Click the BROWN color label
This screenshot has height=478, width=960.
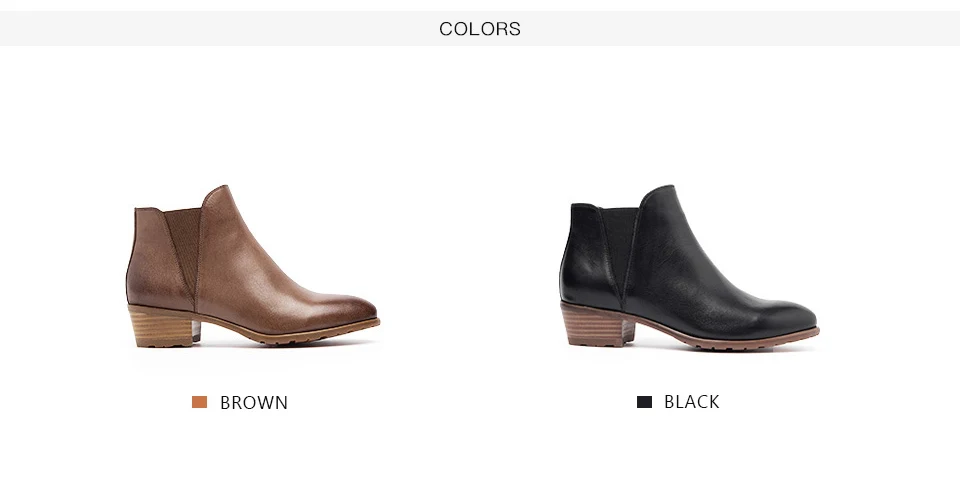pyautogui.click(x=253, y=403)
